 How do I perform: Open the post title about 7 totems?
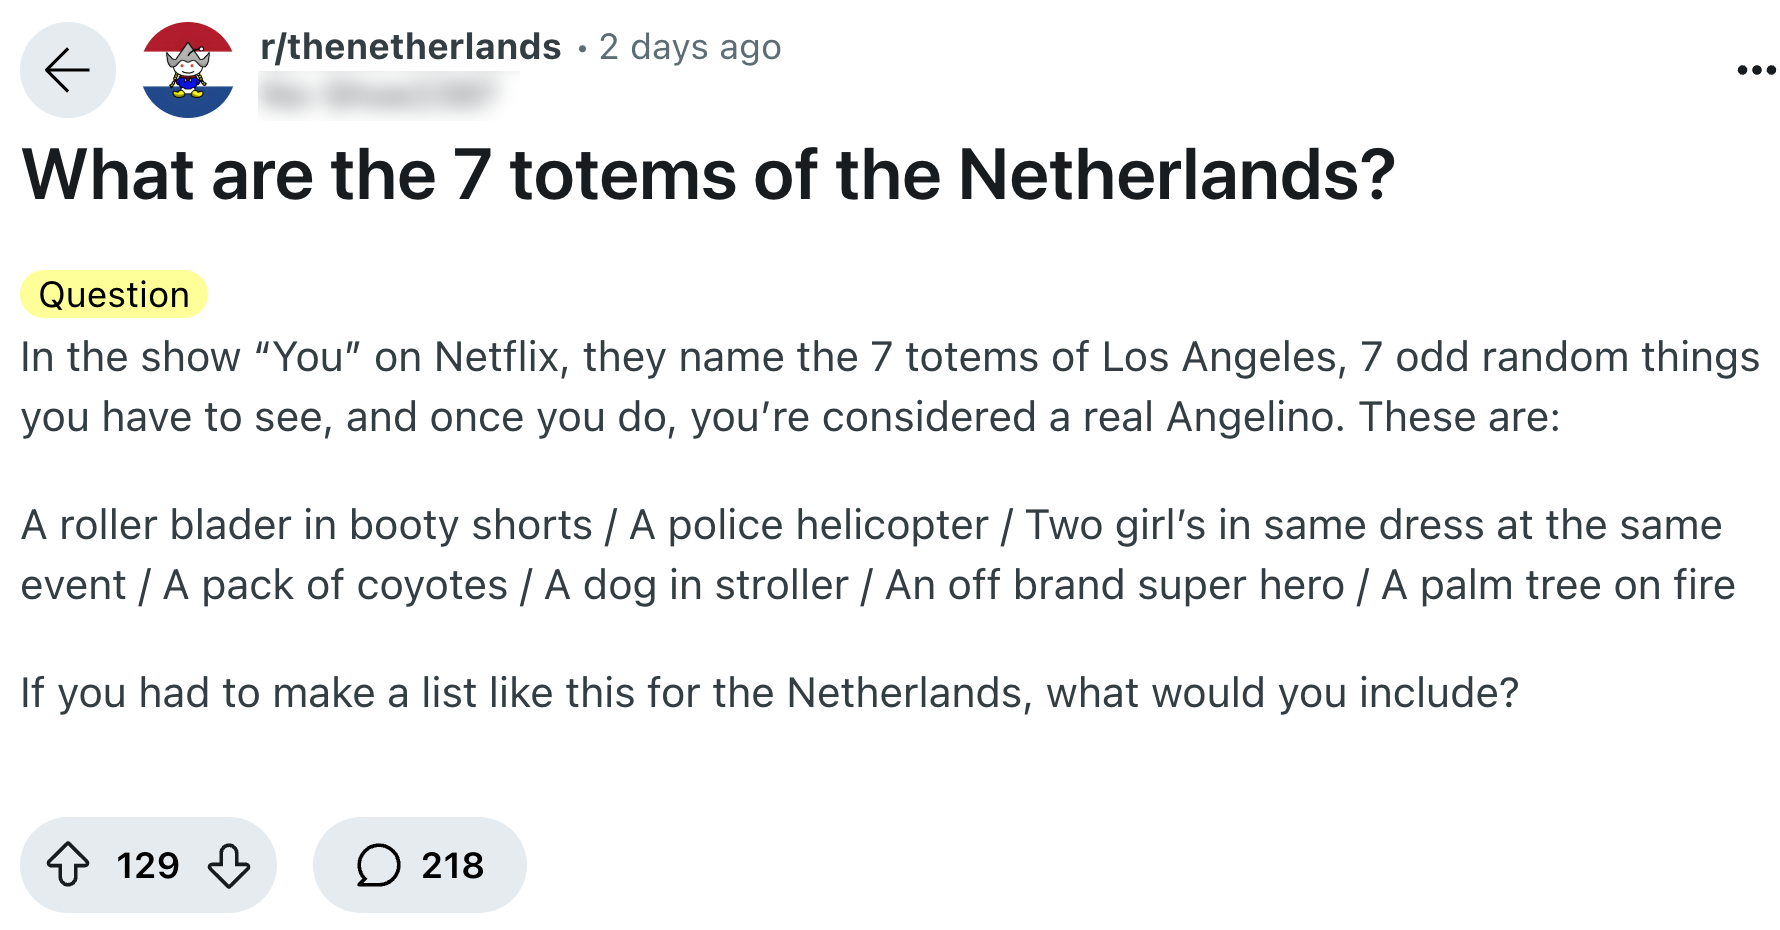point(708,176)
